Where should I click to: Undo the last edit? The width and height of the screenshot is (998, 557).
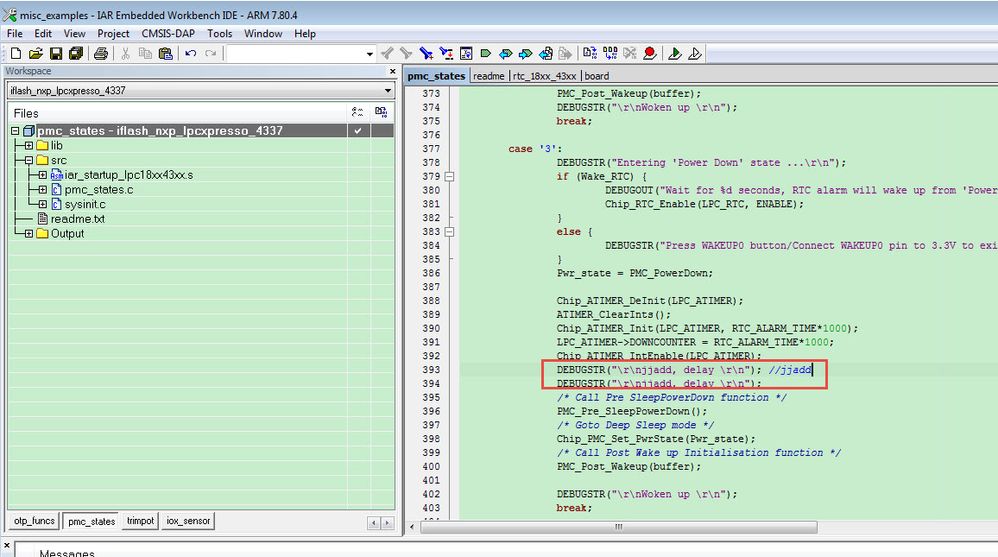point(190,53)
